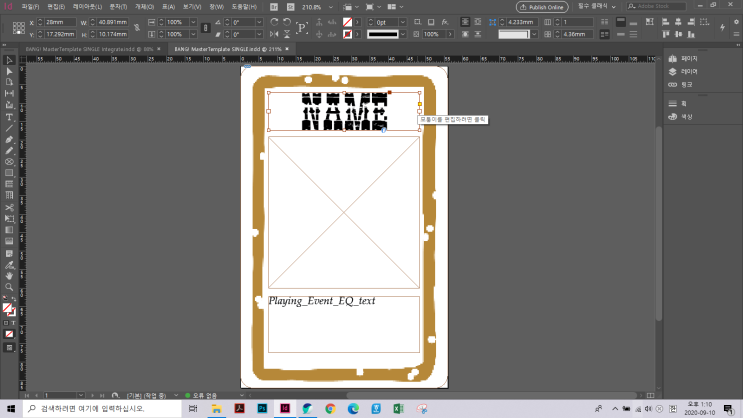Open the zoom level 210.8% dropdown

[331, 7]
